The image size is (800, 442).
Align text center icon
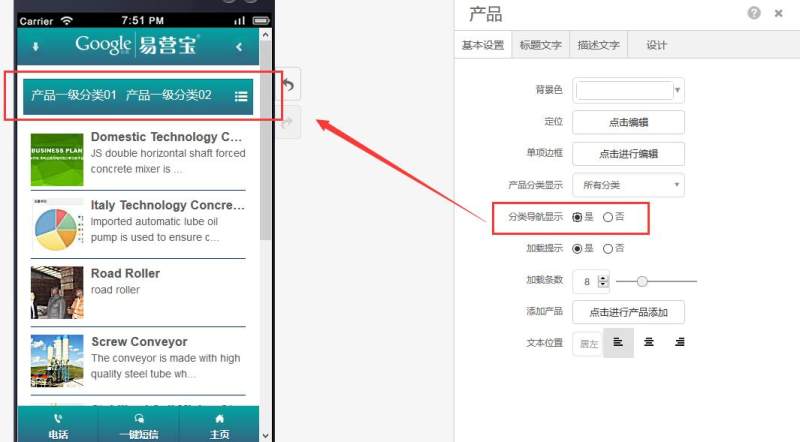649,342
